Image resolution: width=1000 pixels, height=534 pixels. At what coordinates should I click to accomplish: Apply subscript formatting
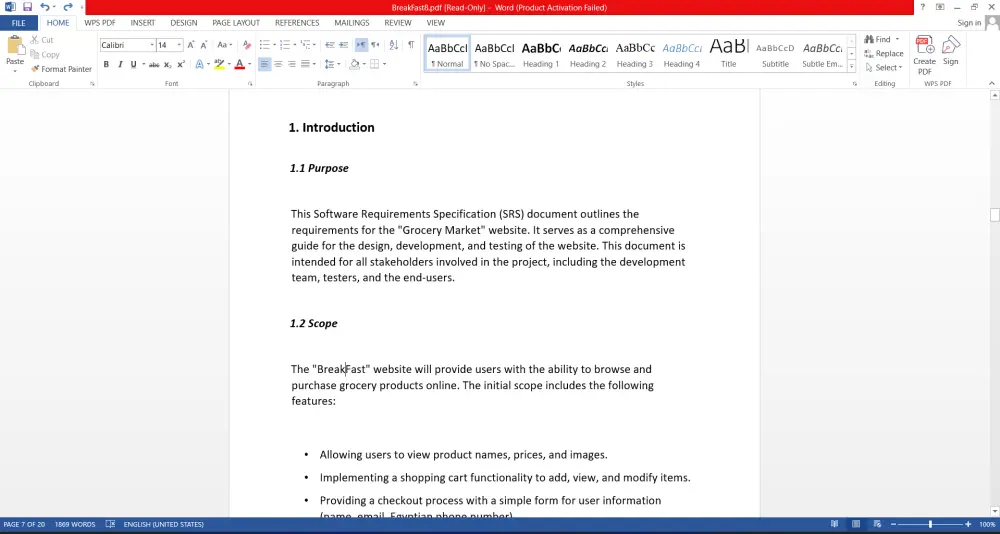point(168,64)
